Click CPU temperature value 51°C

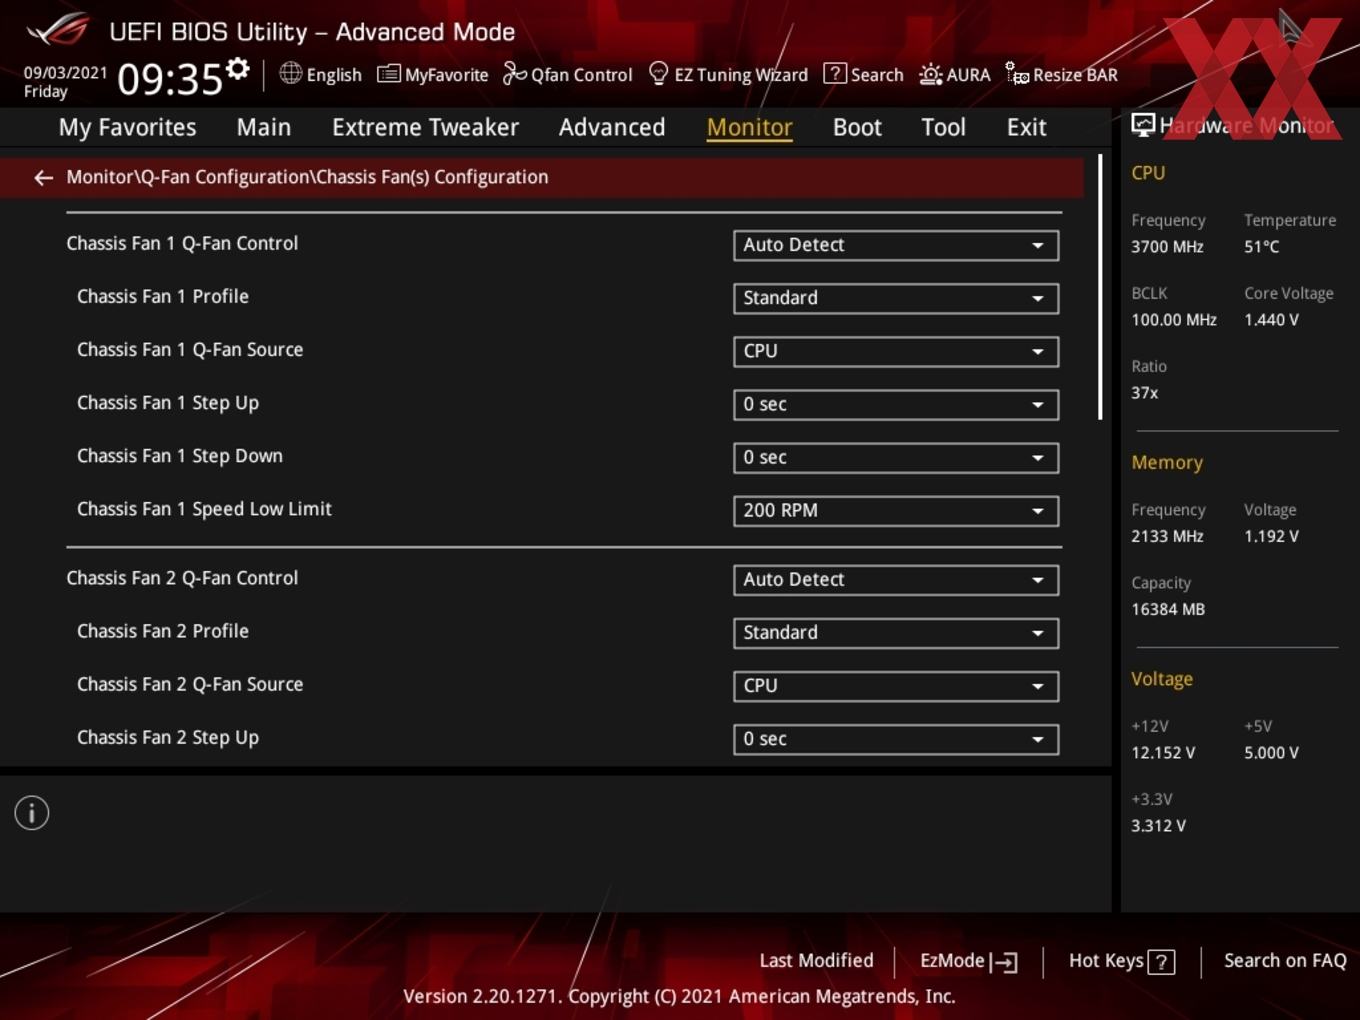(x=1261, y=246)
